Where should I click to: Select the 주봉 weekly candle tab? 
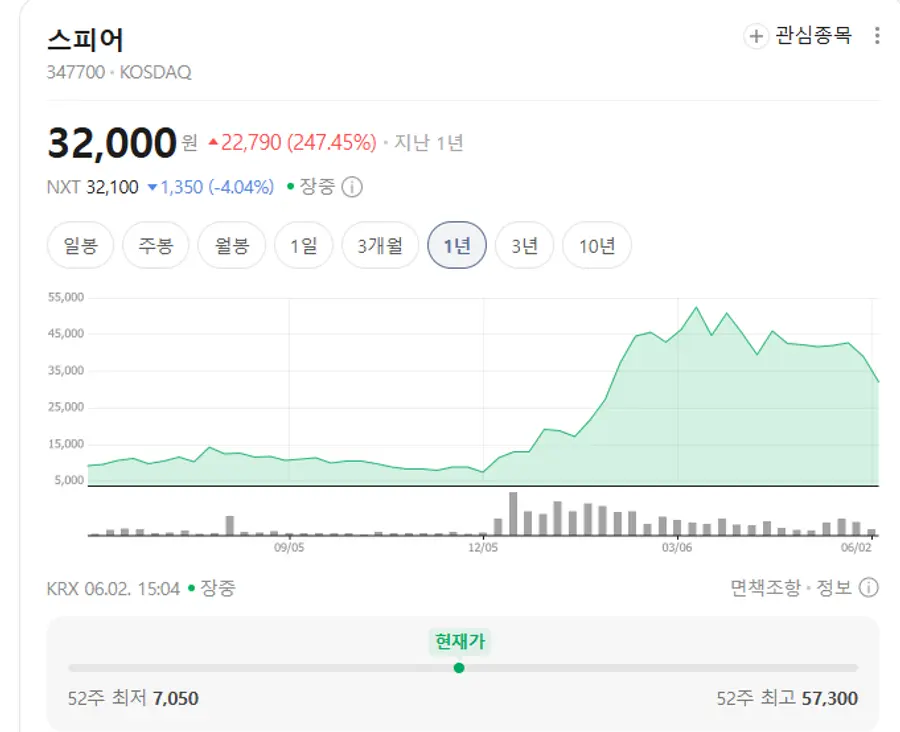(156, 245)
